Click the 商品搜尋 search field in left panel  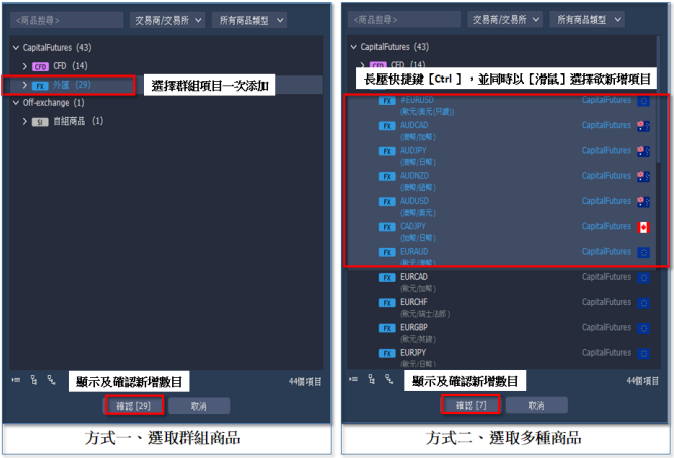[x=67, y=20]
